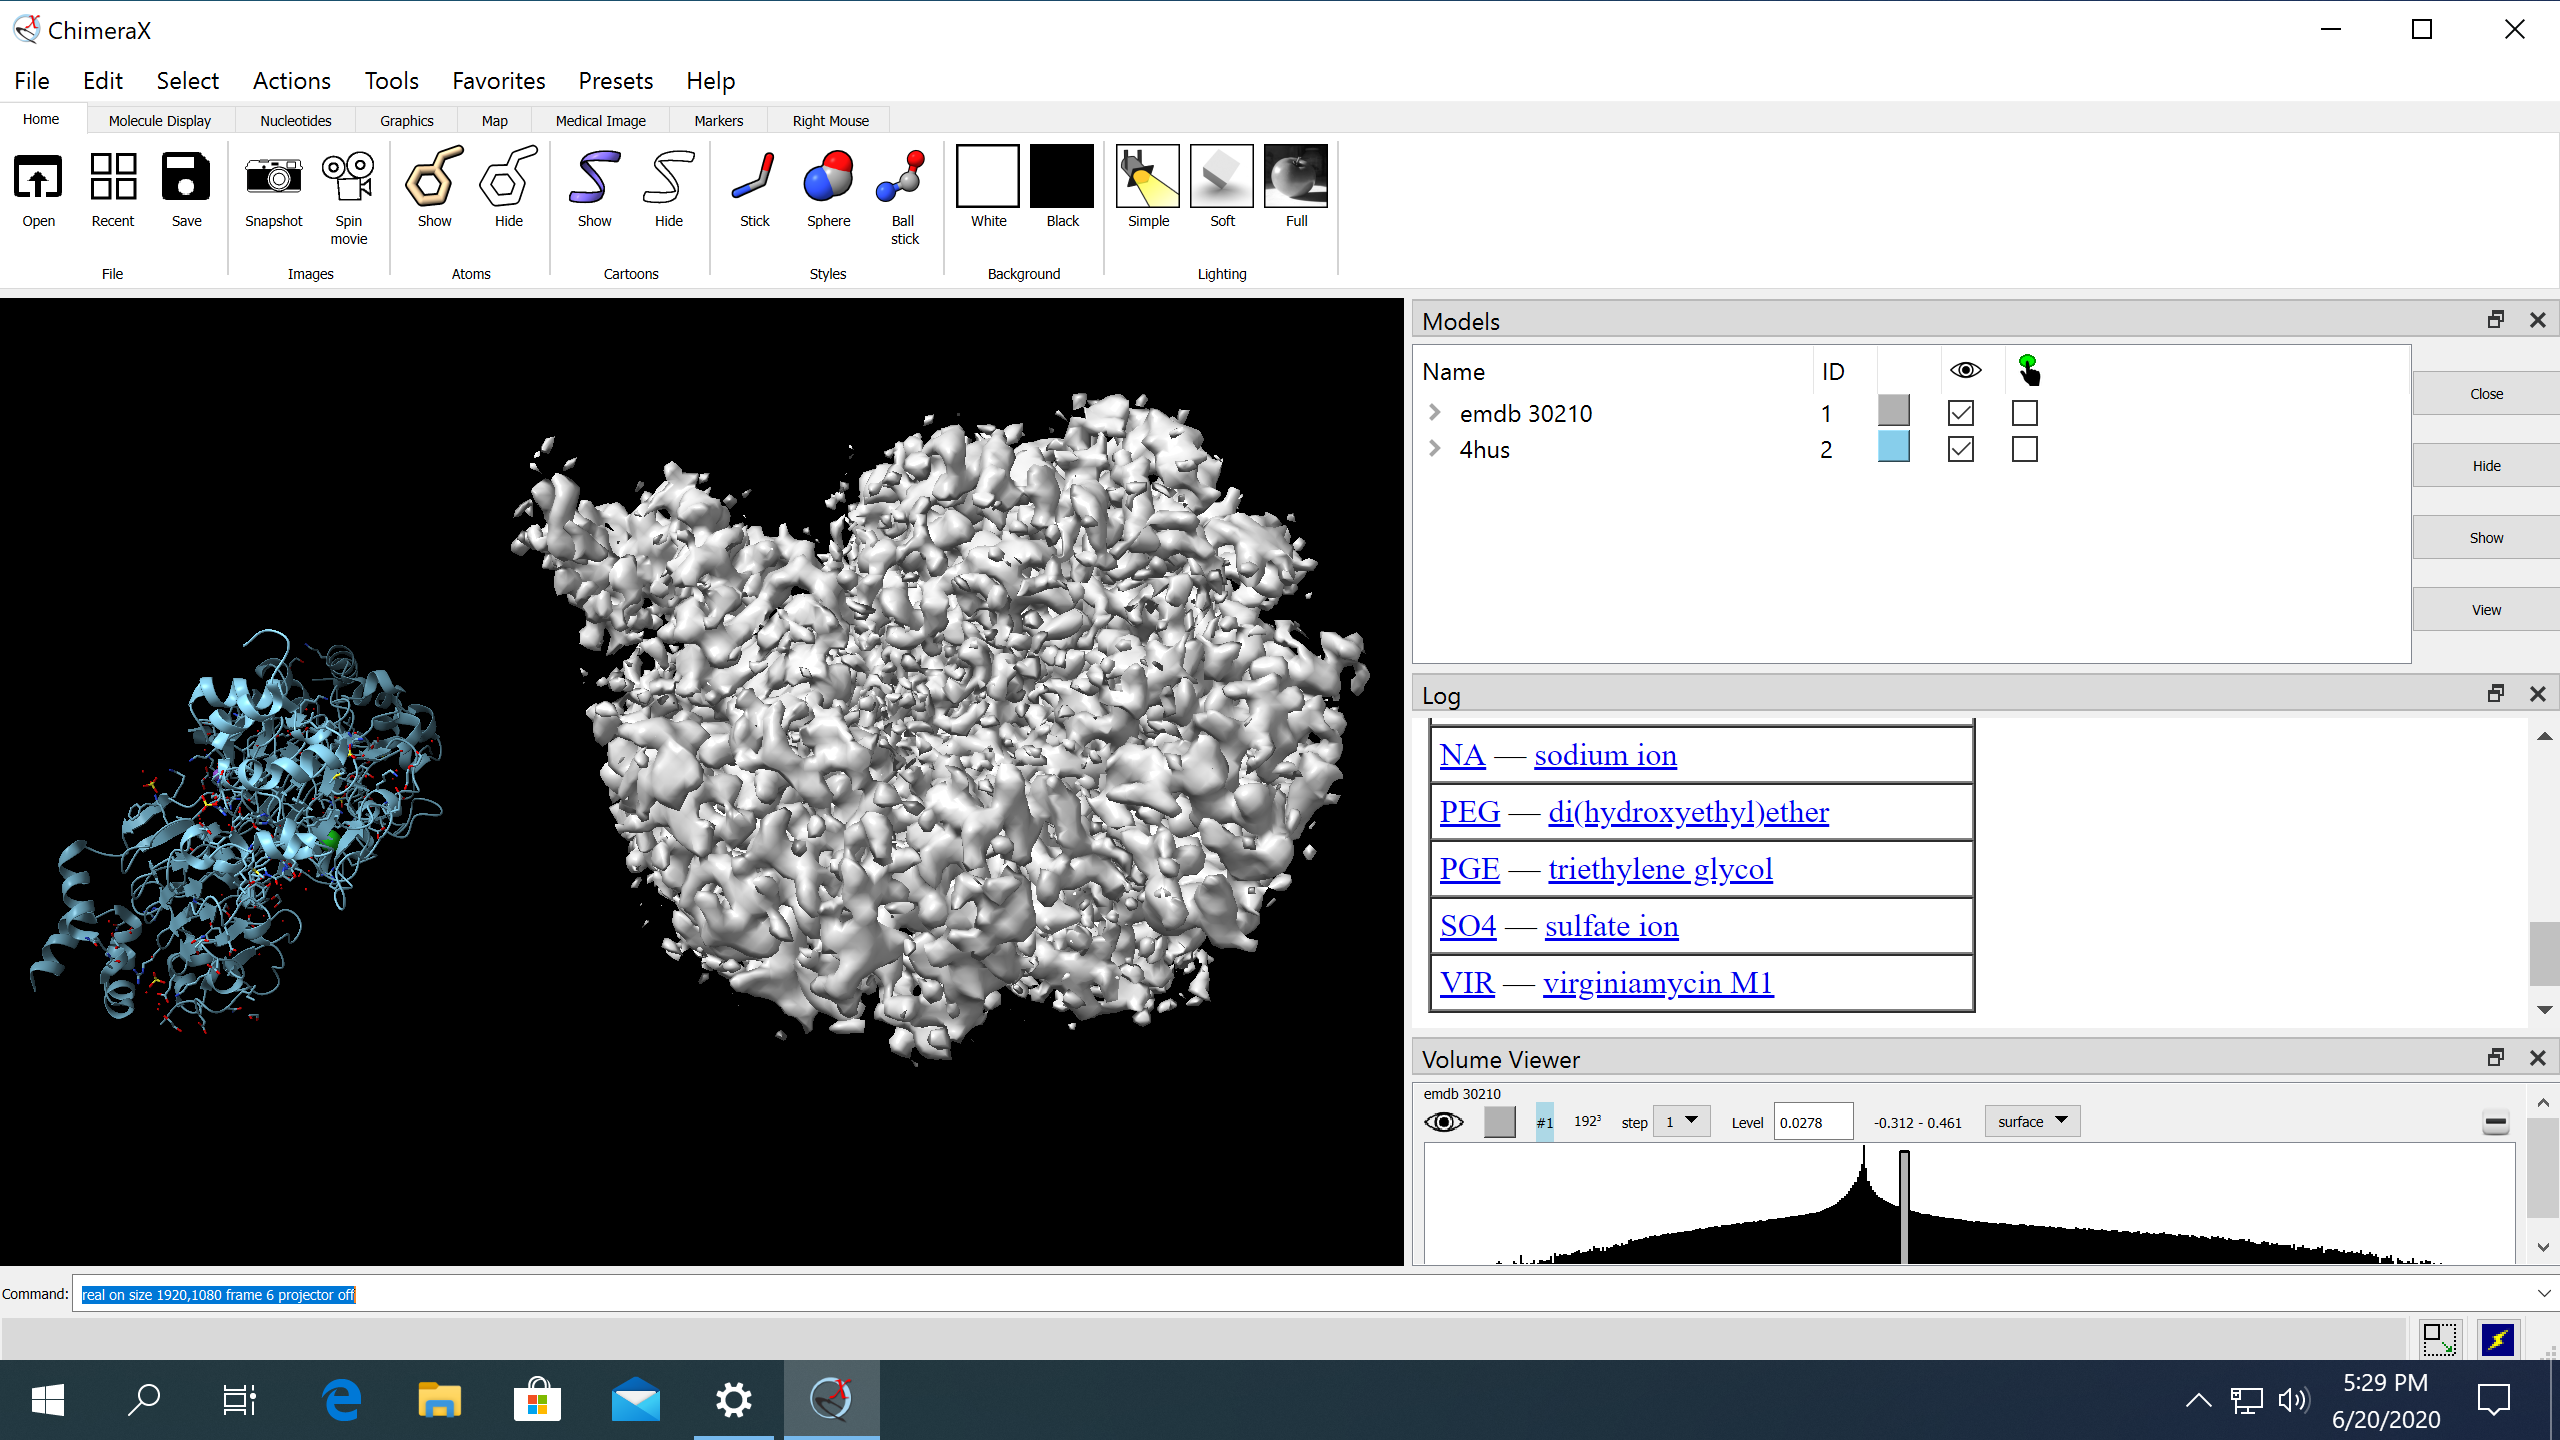2560x1440 pixels.
Task: Switch to the Molecule Display tab
Action: point(160,121)
